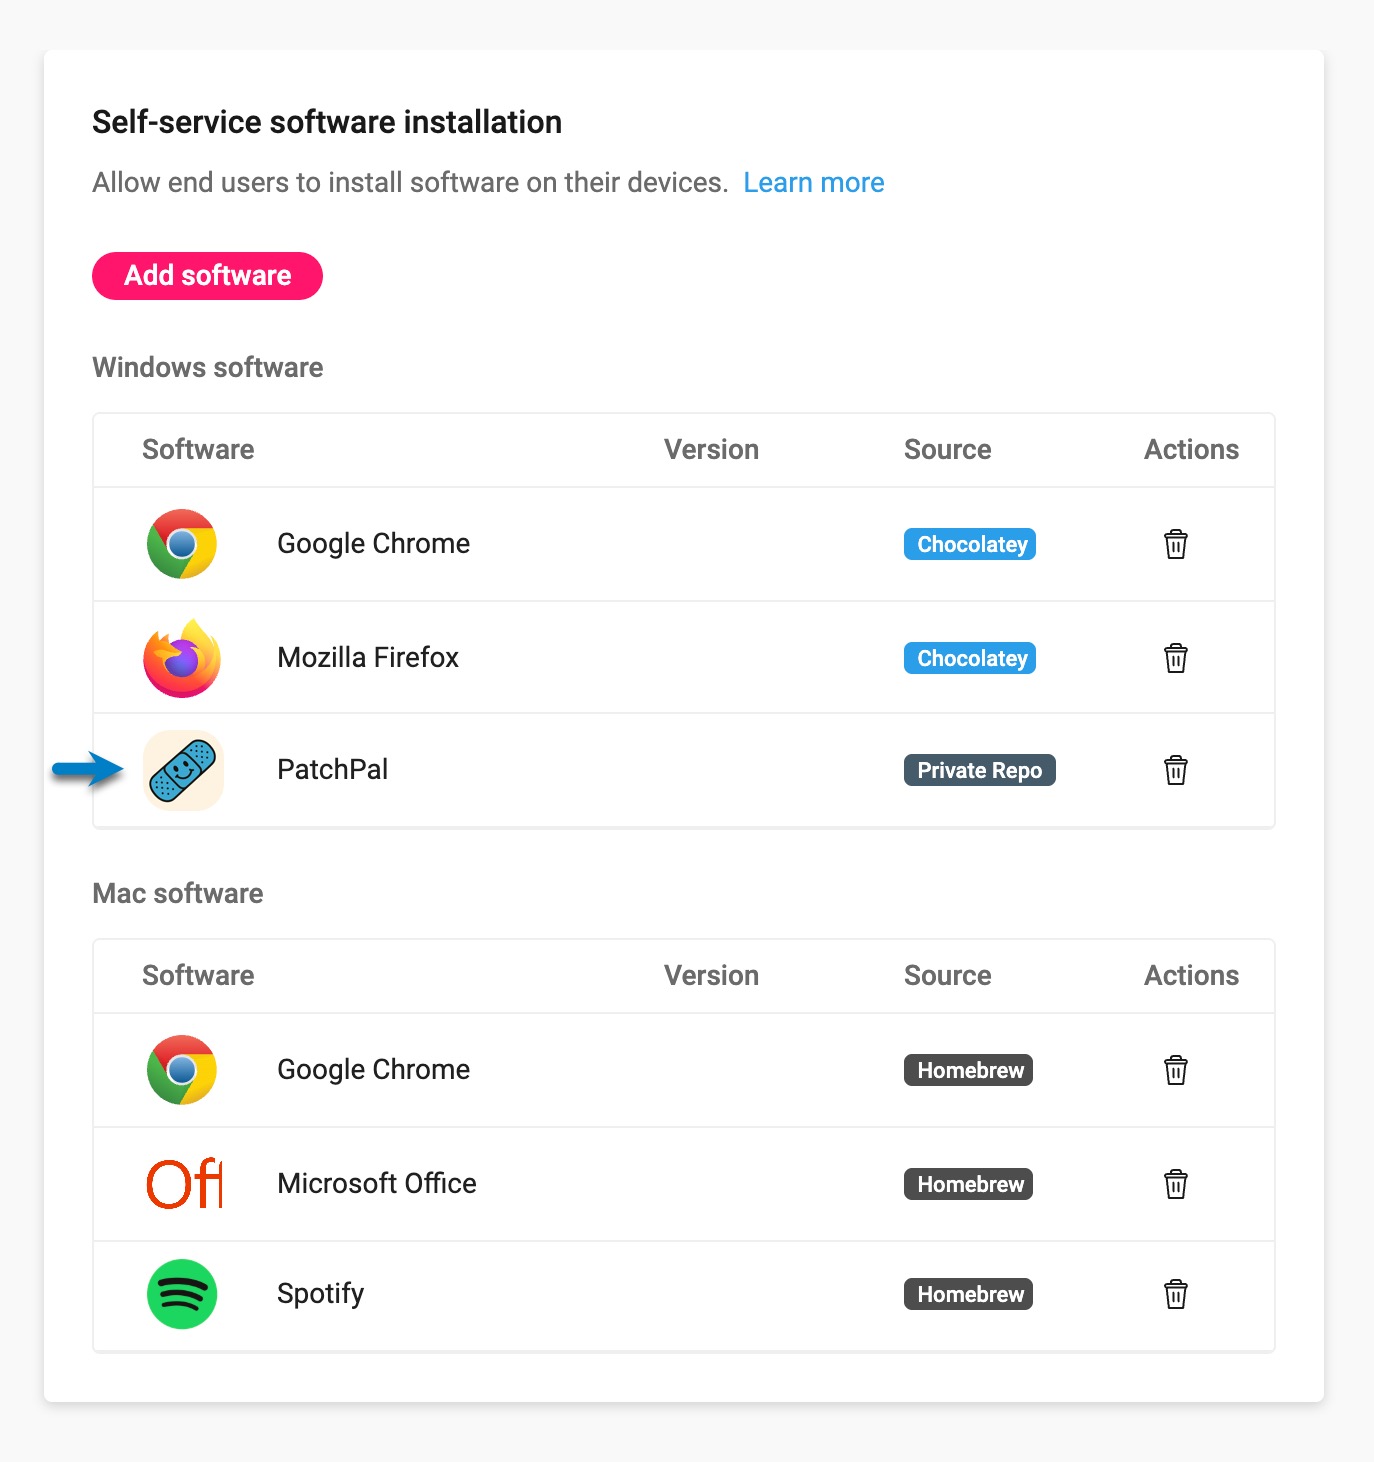
Task: Click the Mac software section heading
Action: tap(177, 893)
